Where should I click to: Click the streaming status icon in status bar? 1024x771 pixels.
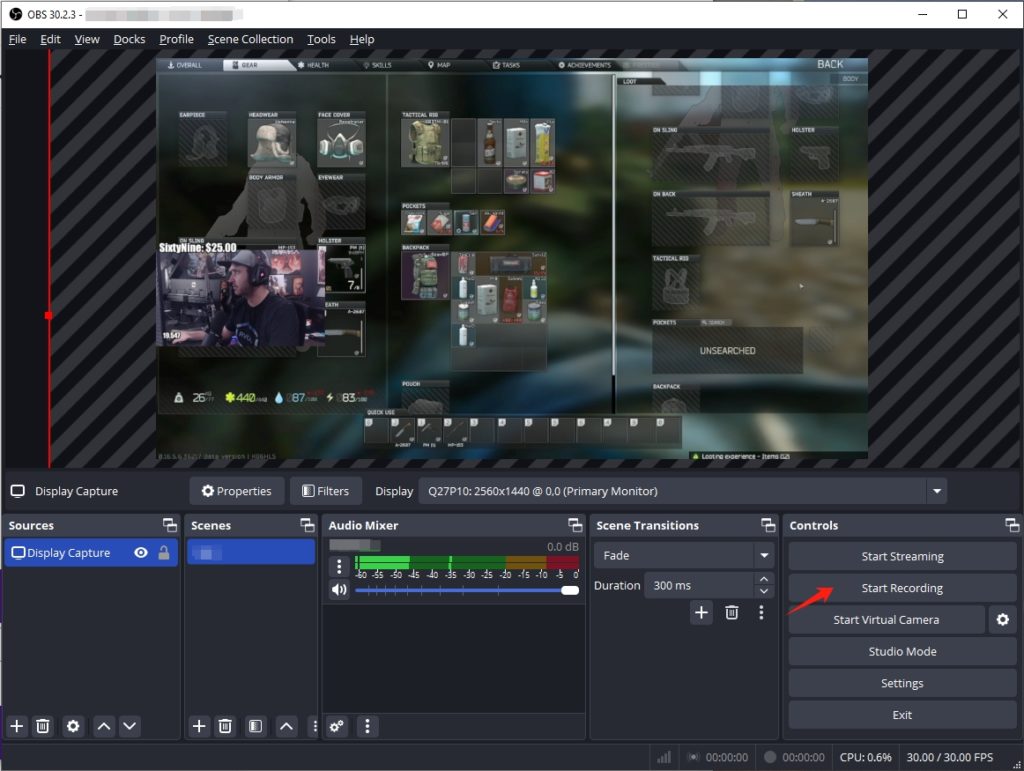[x=694, y=757]
